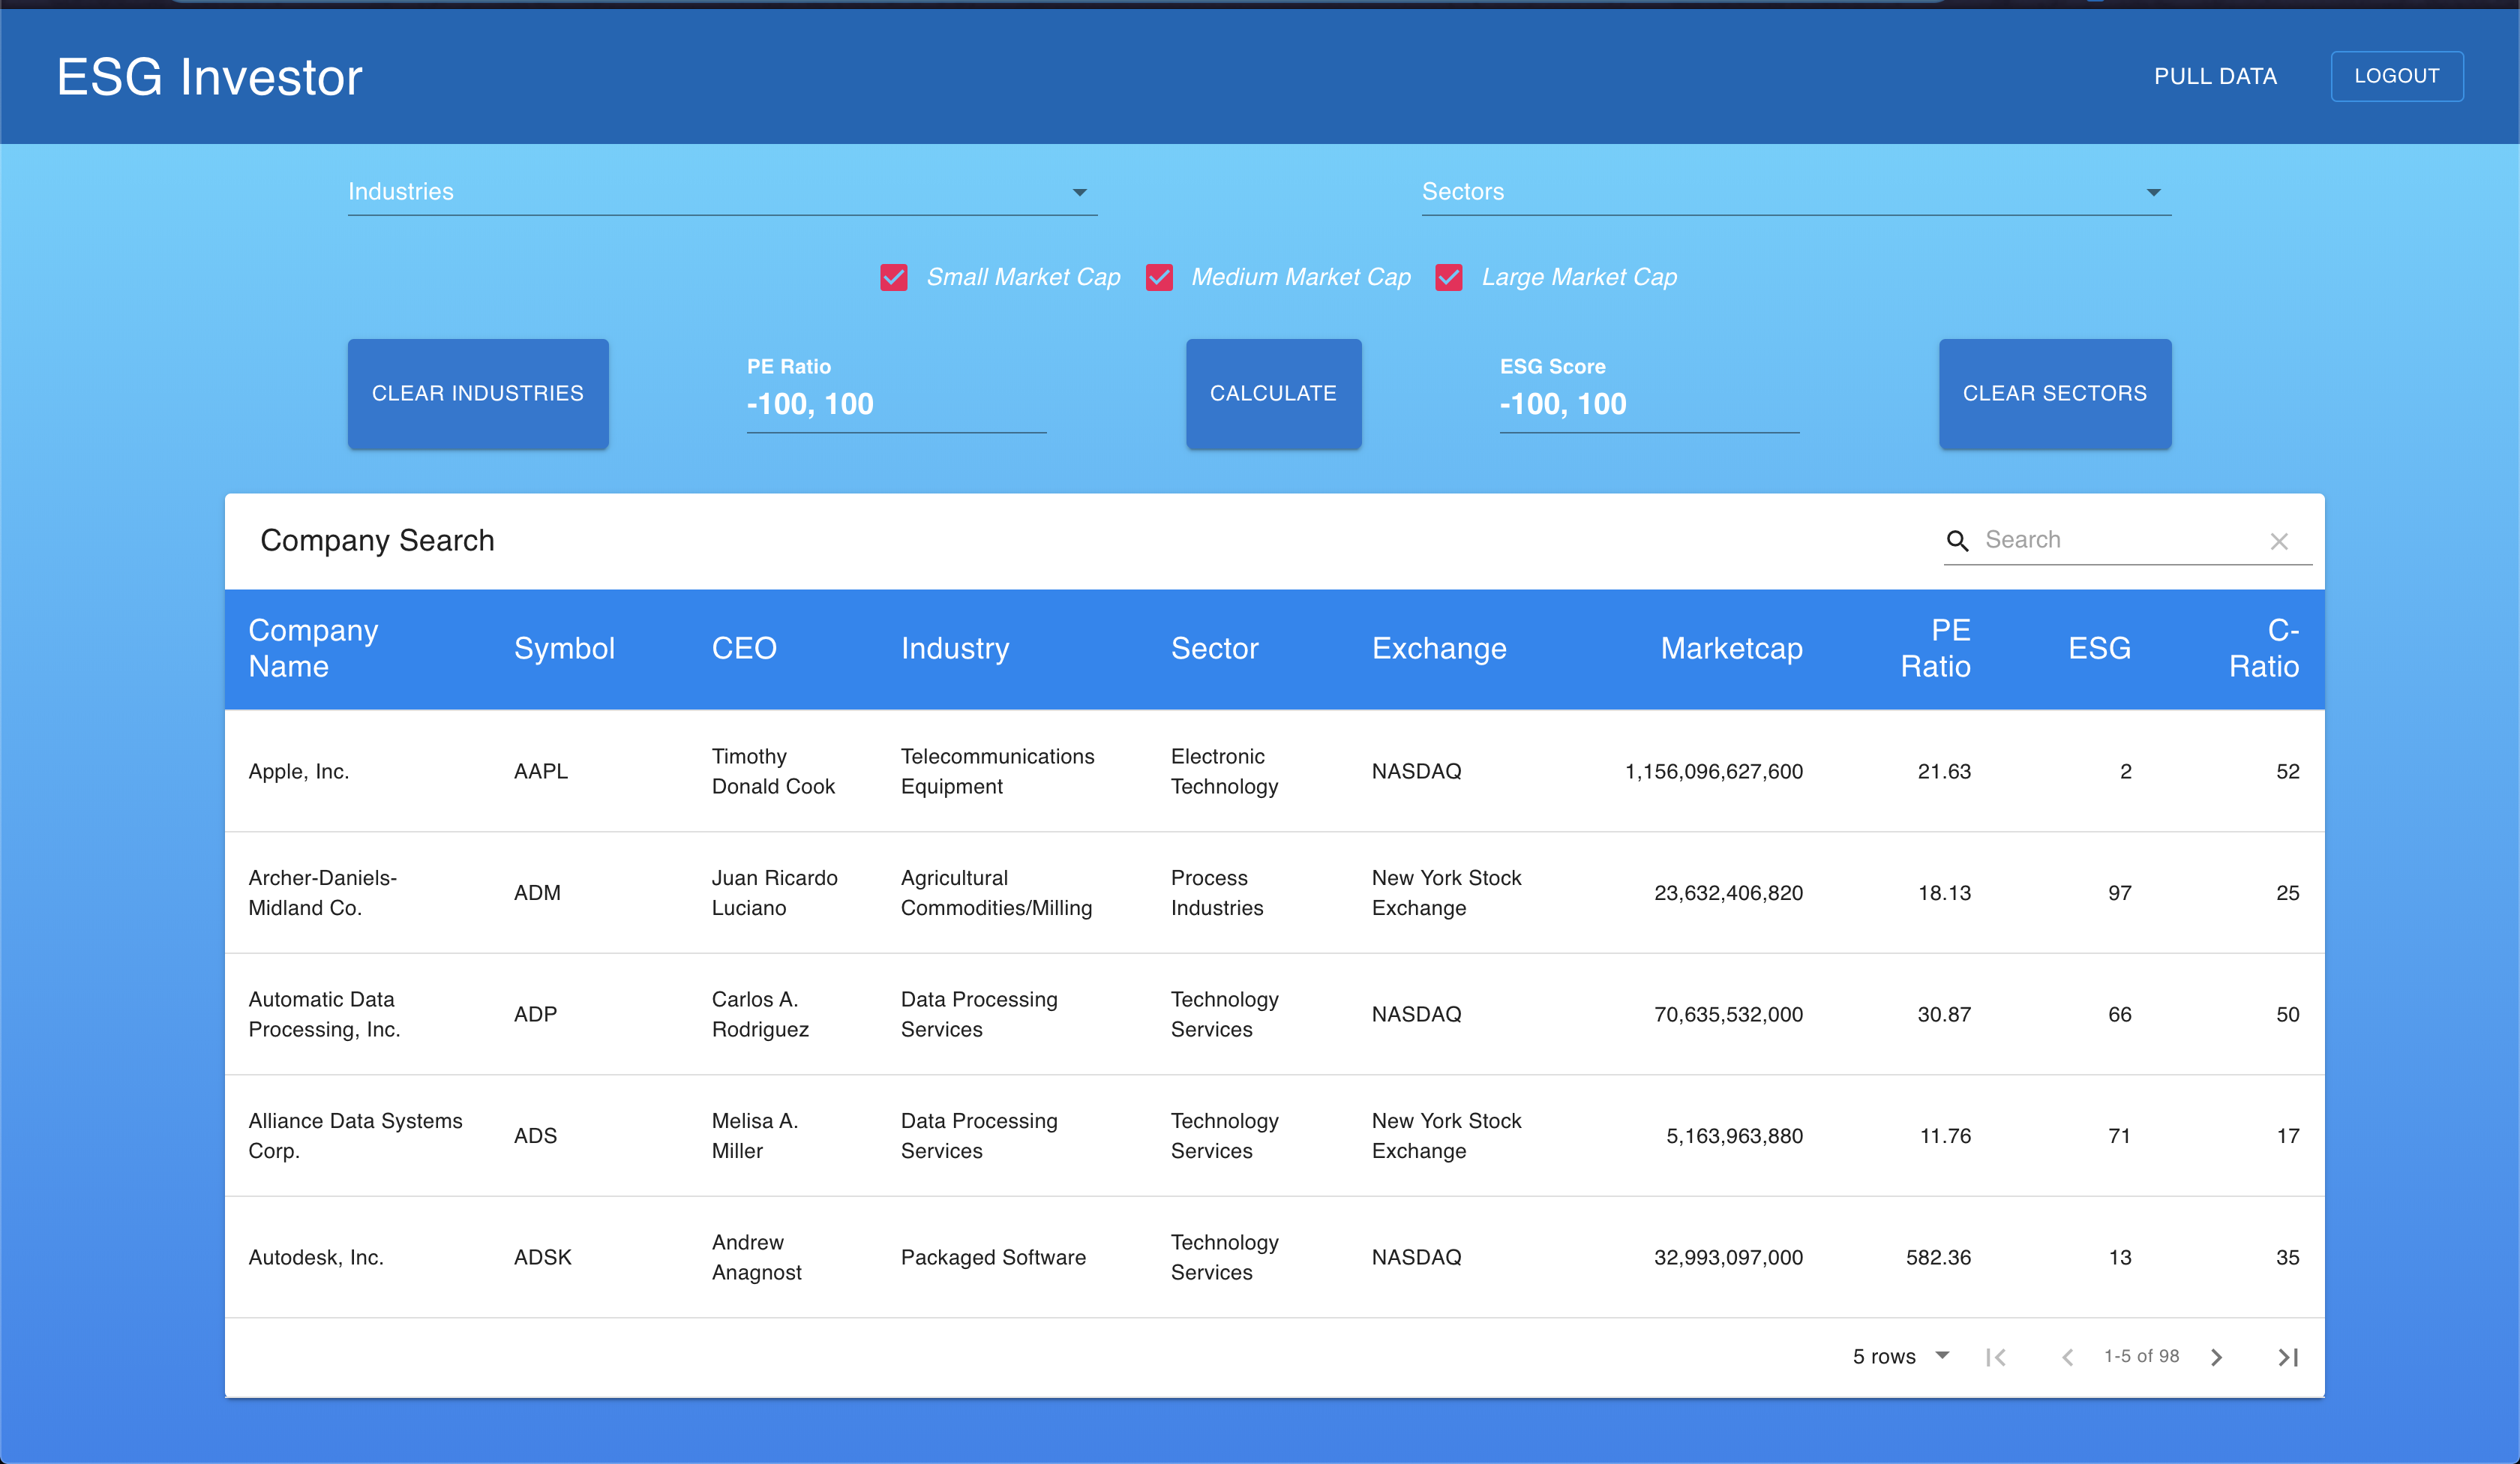Go to previous page arrow

(2067, 1357)
